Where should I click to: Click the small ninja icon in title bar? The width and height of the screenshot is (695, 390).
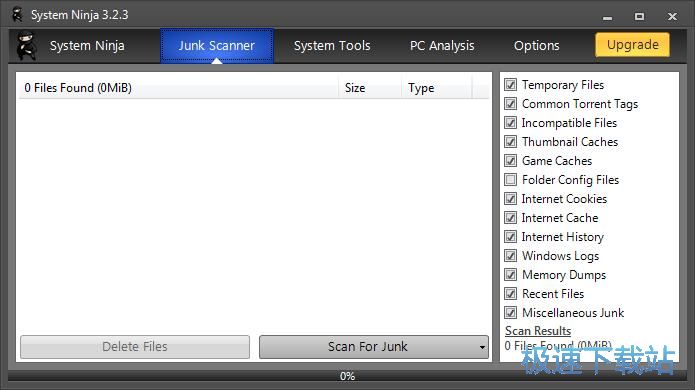pos(17,15)
